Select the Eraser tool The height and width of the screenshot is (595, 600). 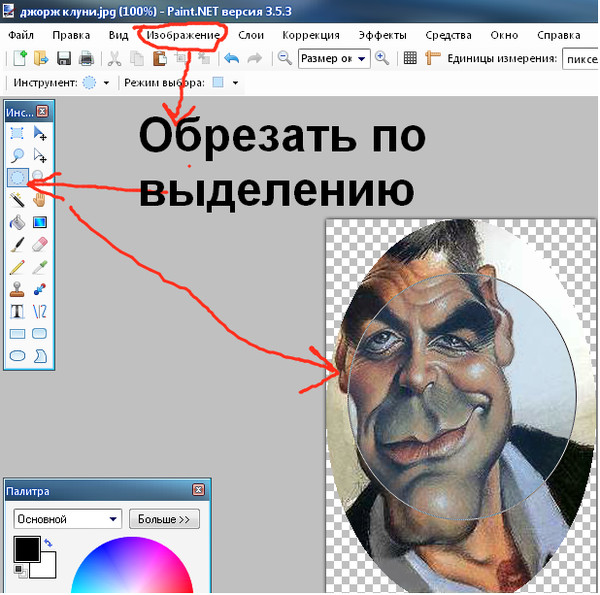39,245
